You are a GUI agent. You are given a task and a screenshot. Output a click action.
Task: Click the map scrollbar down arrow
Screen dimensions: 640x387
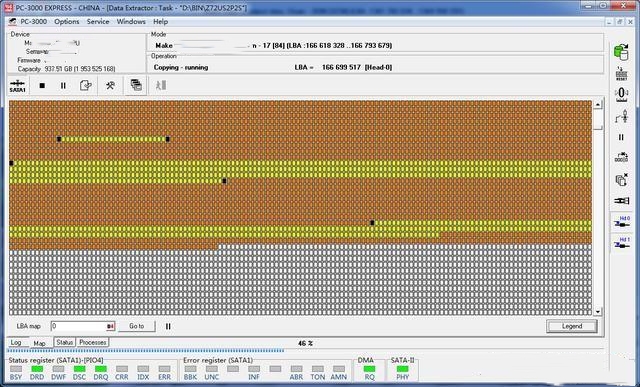(598, 312)
